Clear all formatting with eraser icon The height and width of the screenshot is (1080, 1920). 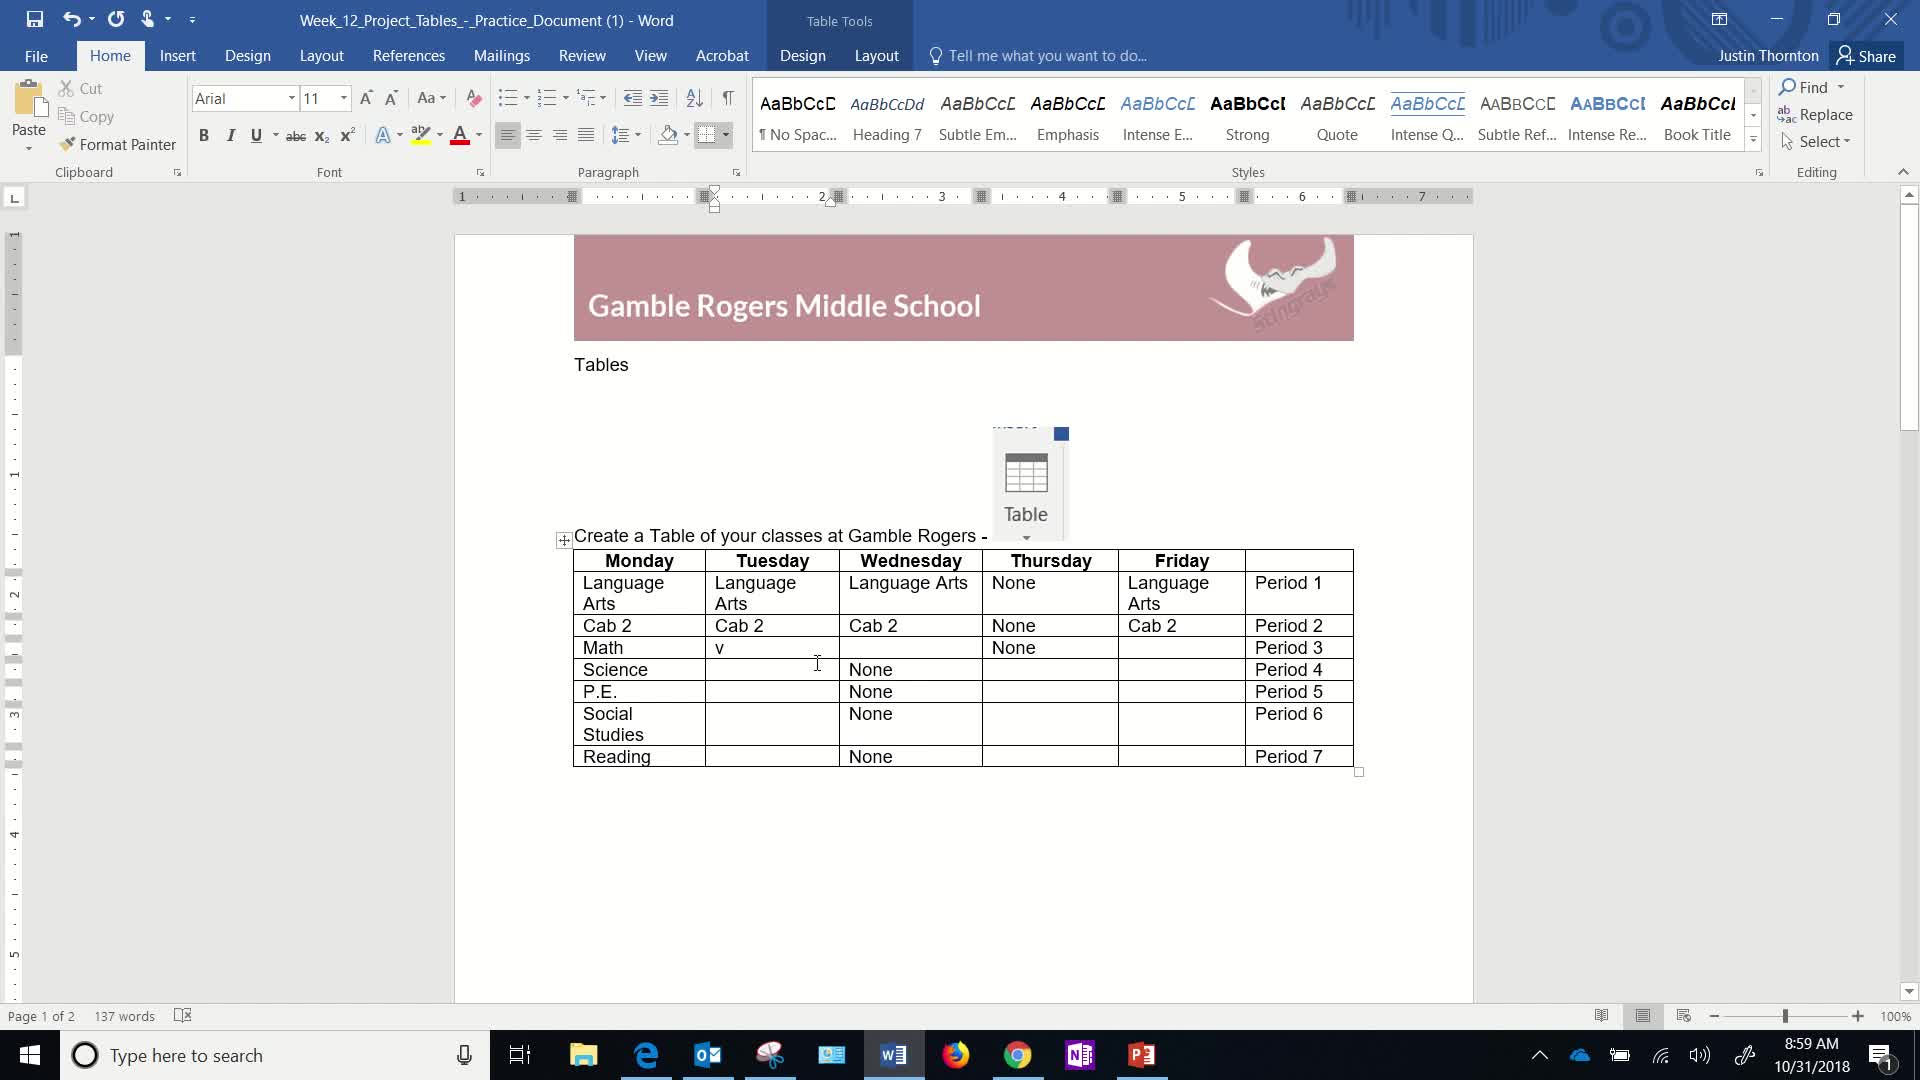[x=474, y=98]
